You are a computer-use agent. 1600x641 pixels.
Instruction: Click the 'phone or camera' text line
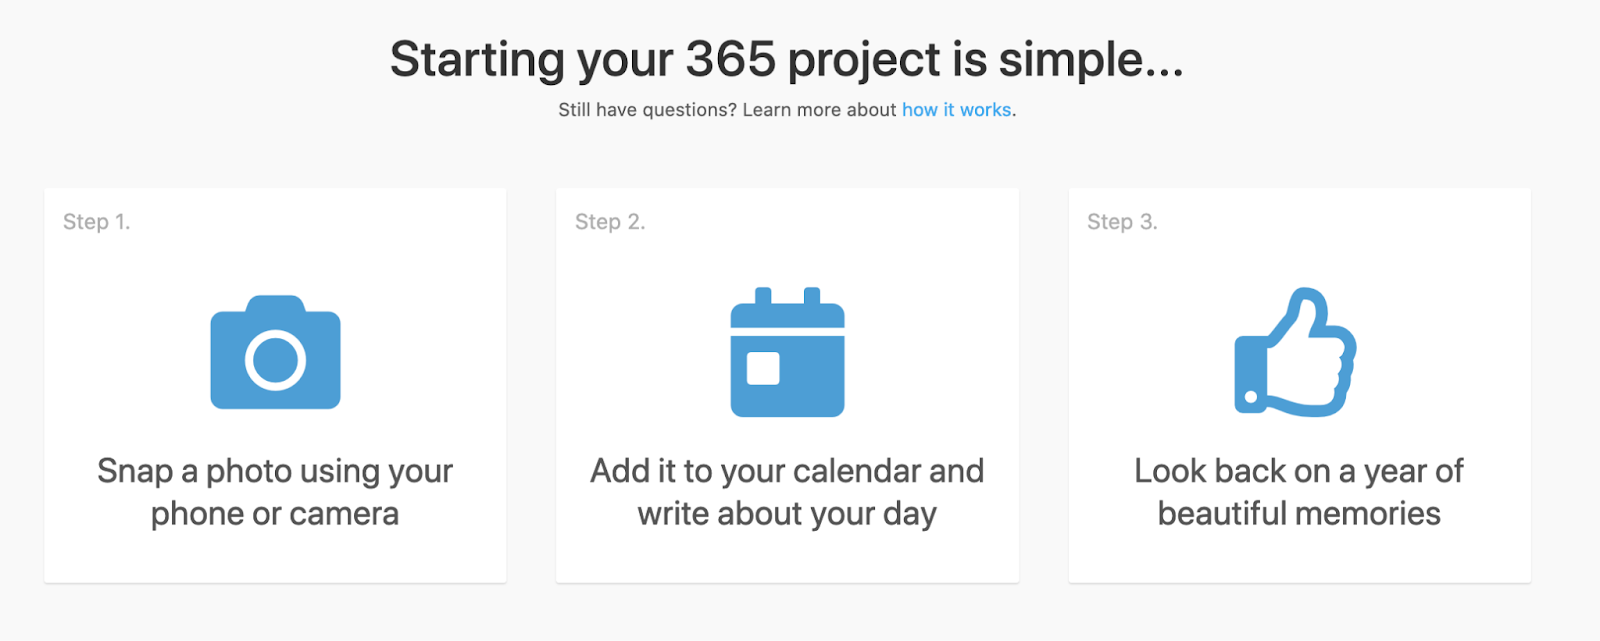[x=275, y=514]
